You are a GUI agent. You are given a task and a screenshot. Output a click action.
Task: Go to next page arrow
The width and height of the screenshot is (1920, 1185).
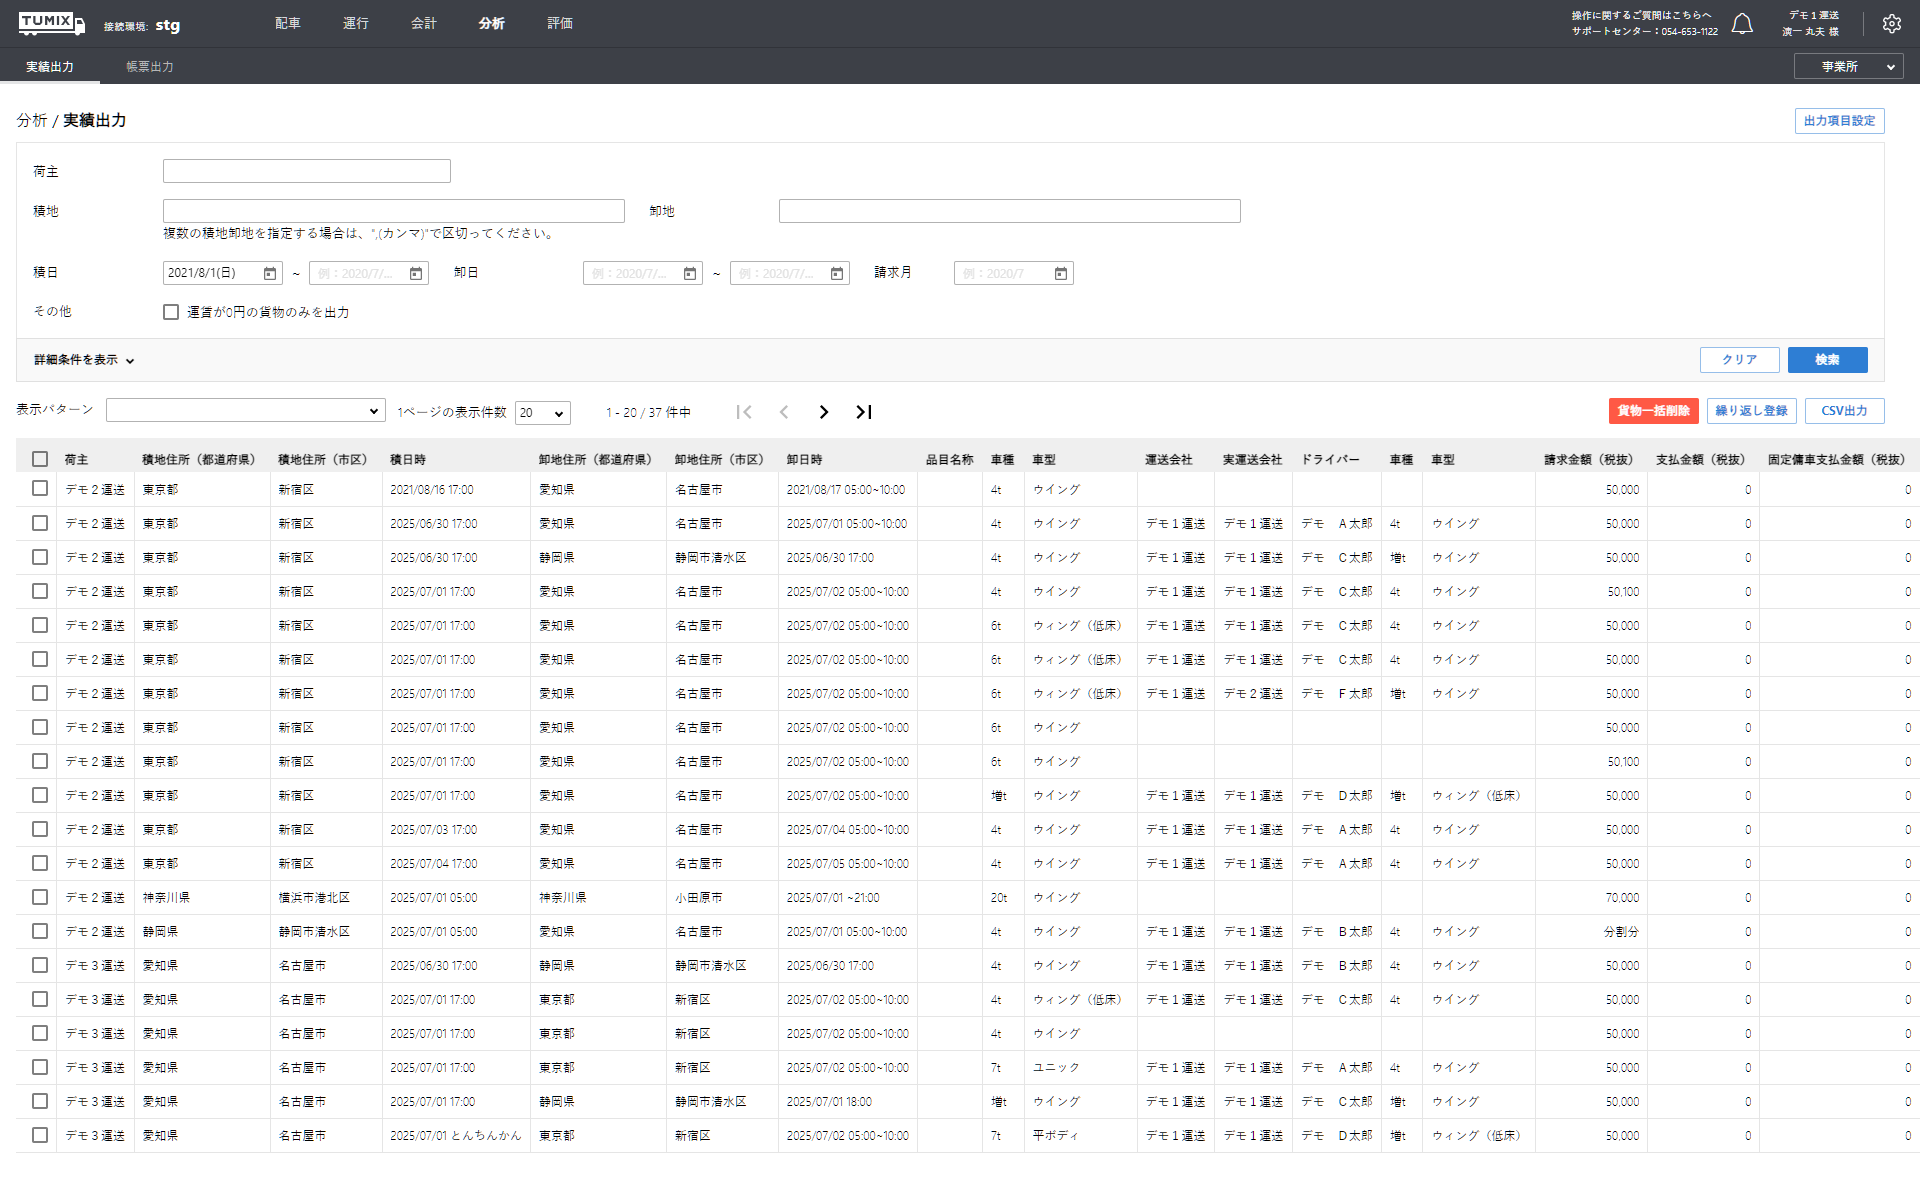(823, 412)
